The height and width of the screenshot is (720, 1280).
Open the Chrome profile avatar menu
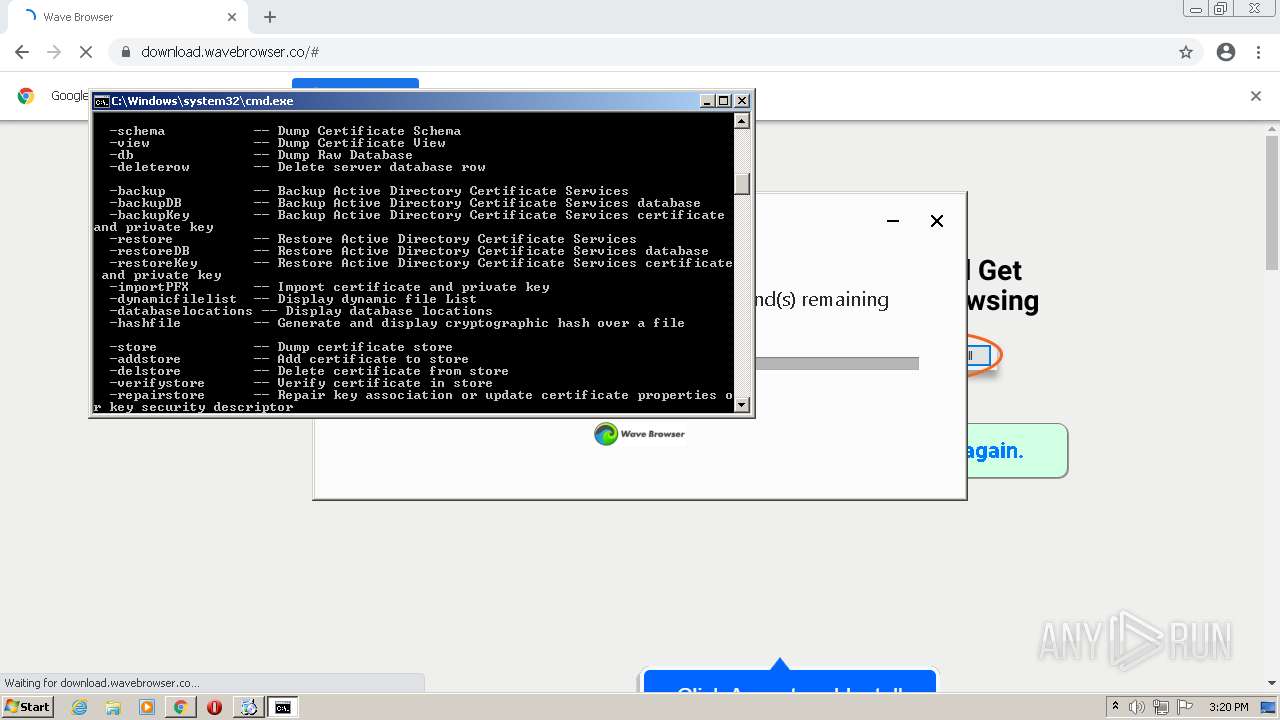[1226, 52]
